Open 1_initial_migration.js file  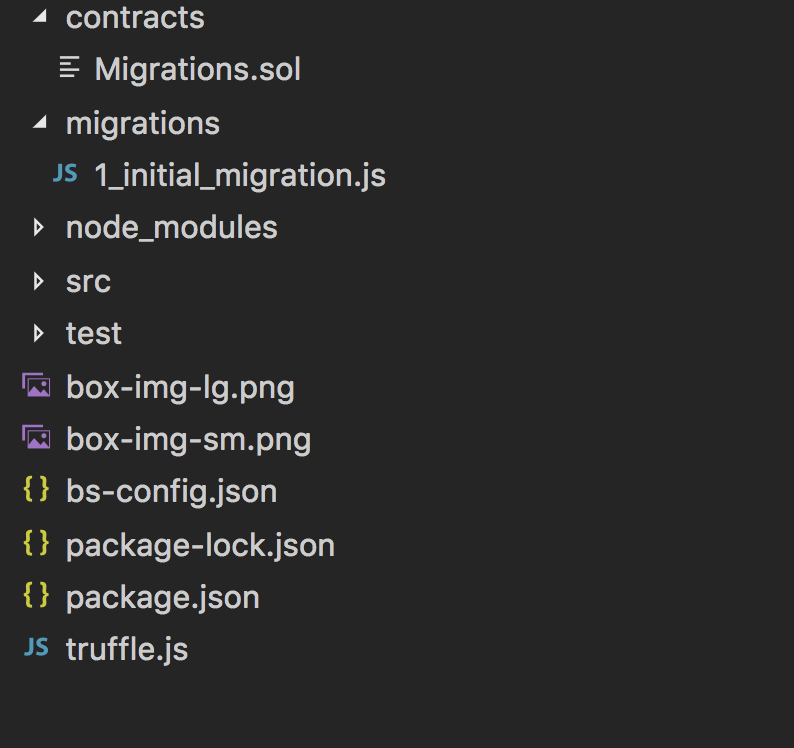[x=240, y=175]
